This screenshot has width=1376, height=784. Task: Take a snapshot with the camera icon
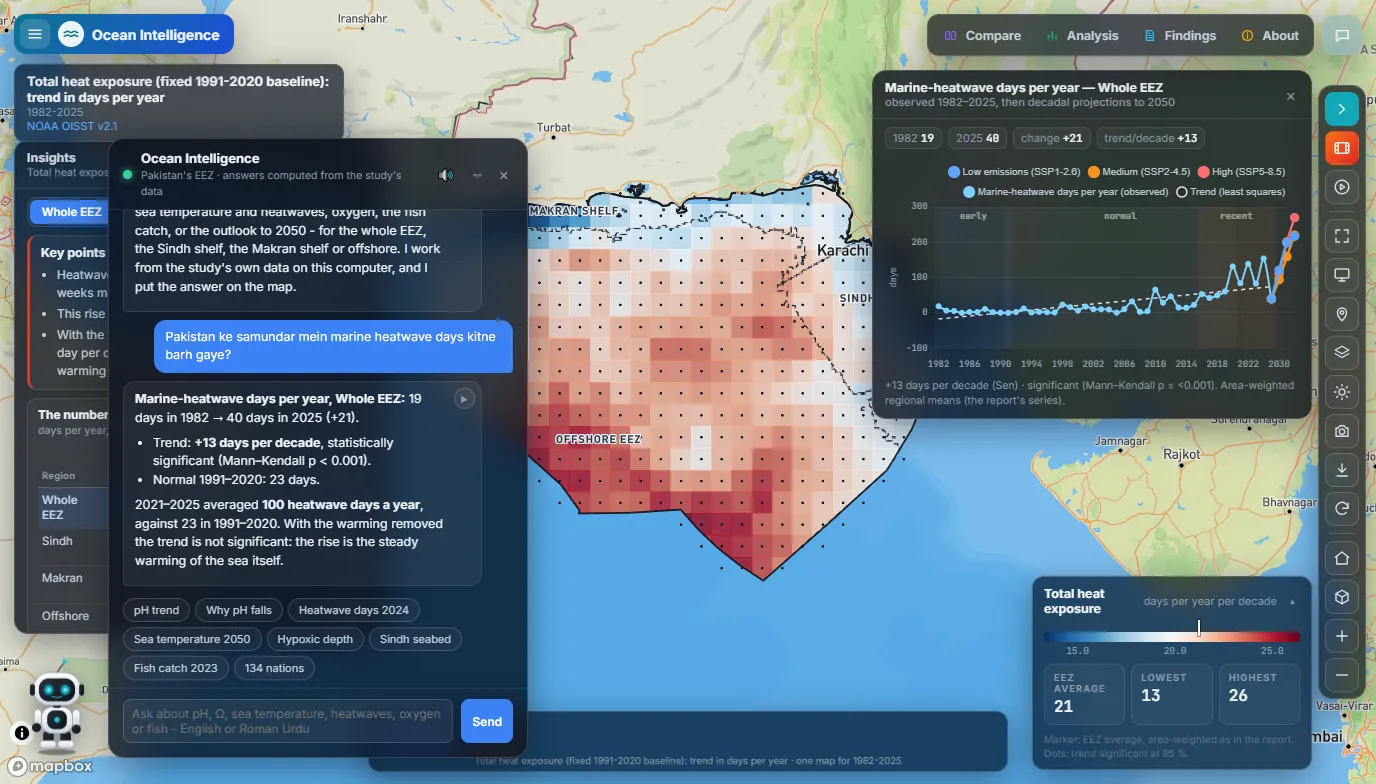click(1342, 431)
